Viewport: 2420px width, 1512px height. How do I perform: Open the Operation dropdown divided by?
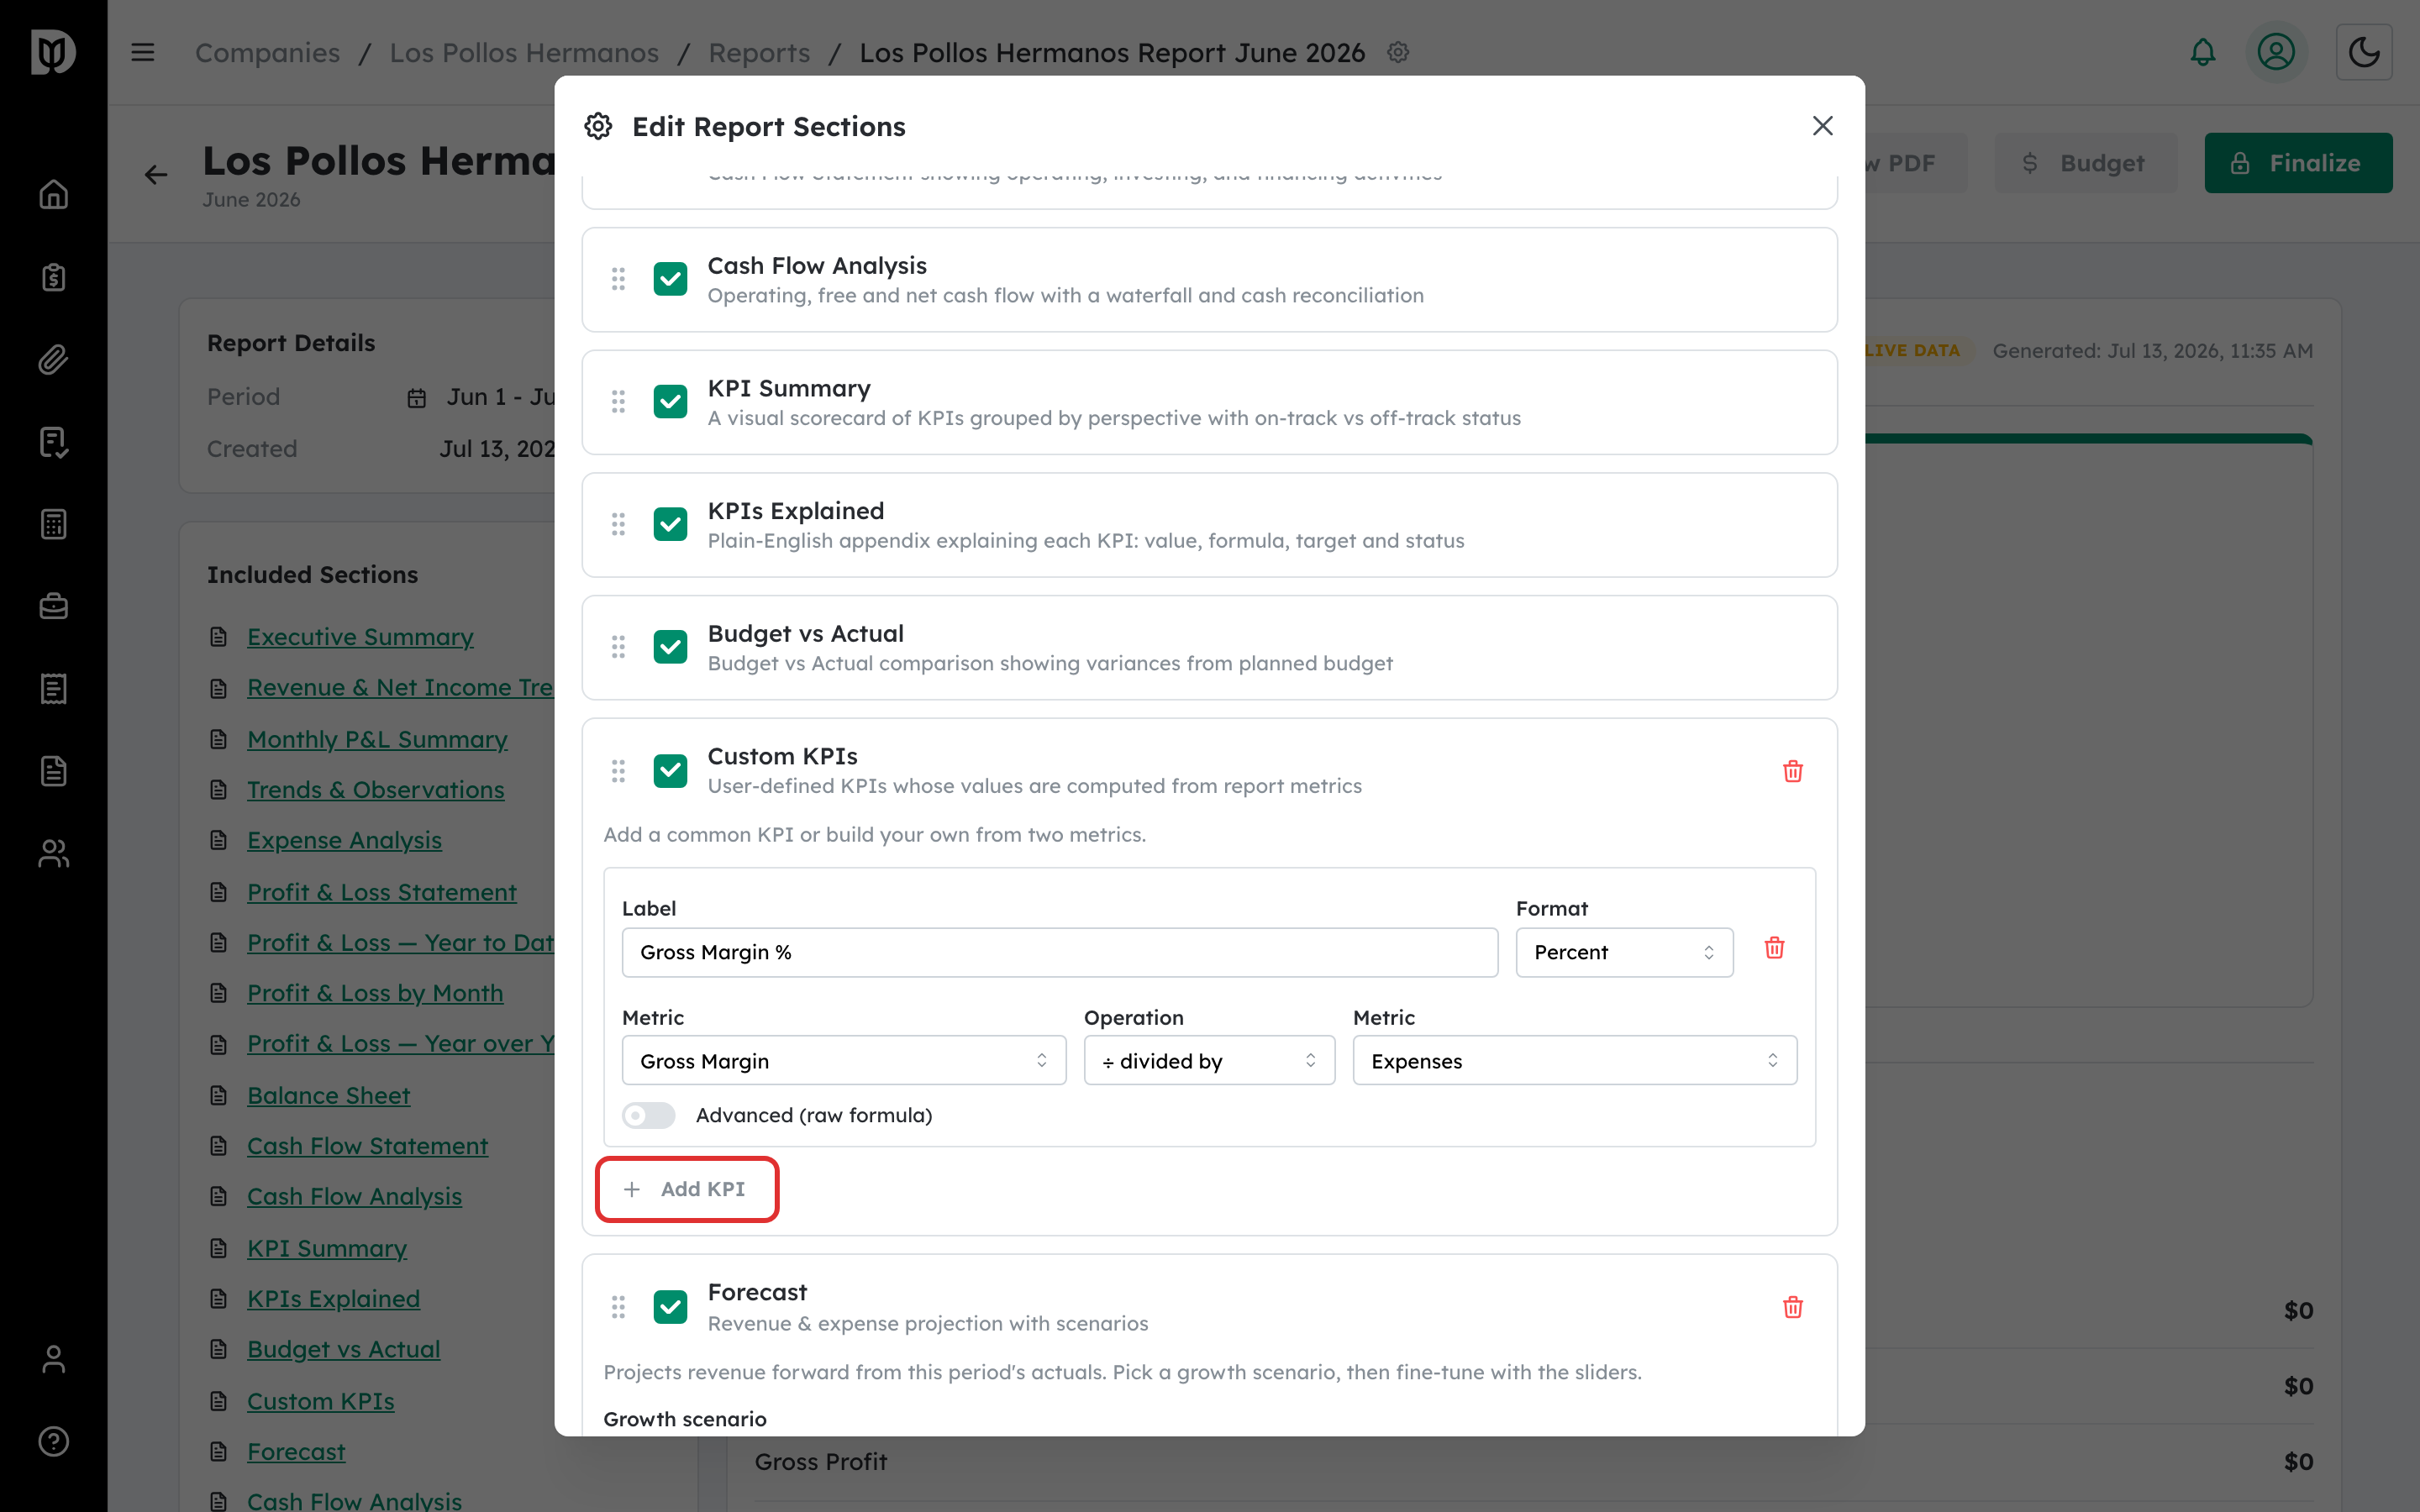tap(1208, 1060)
